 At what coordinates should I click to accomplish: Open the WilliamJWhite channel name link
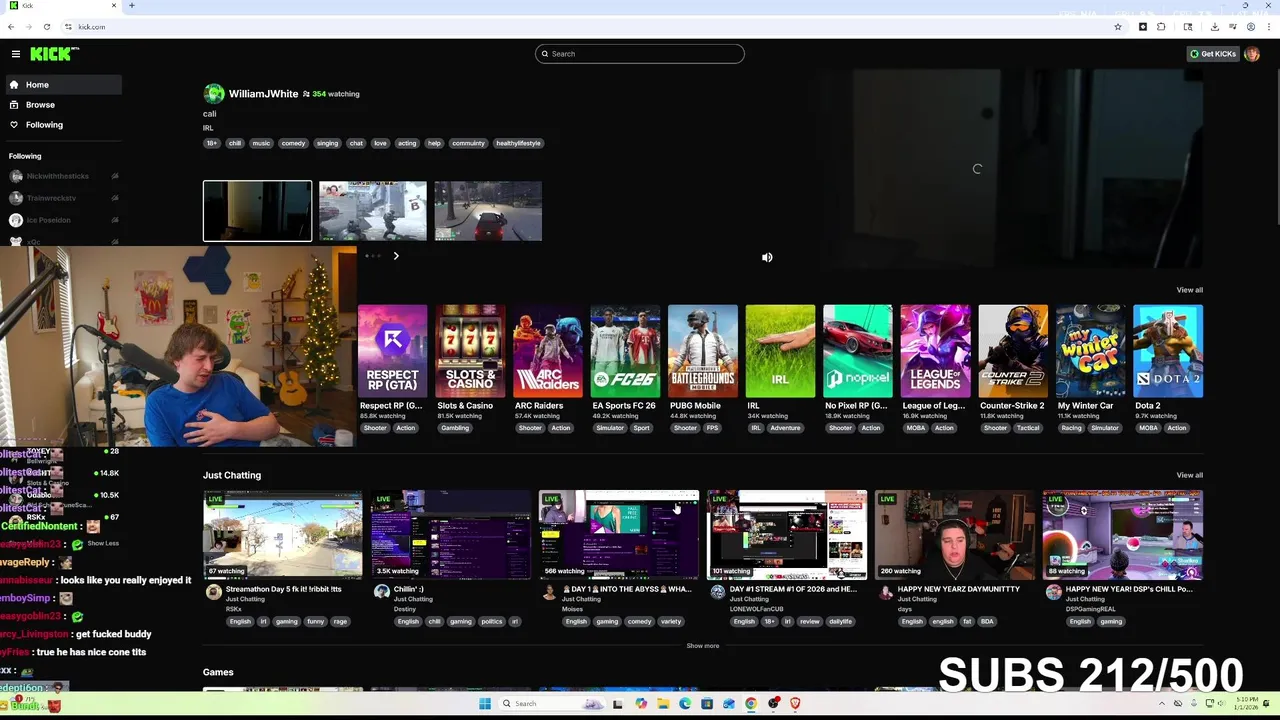click(263, 94)
